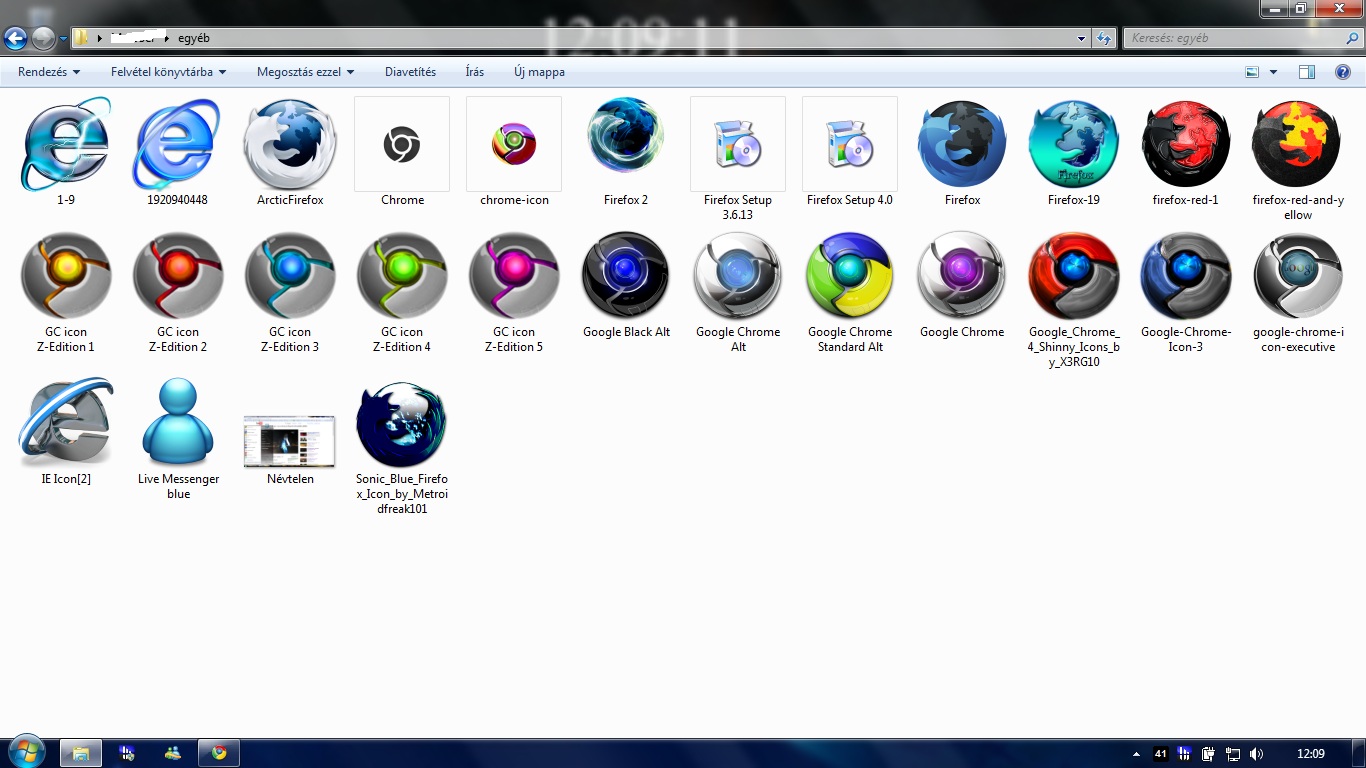The height and width of the screenshot is (768, 1366).
Task: Click the Google Chrome taskbar button
Action: click(219, 753)
